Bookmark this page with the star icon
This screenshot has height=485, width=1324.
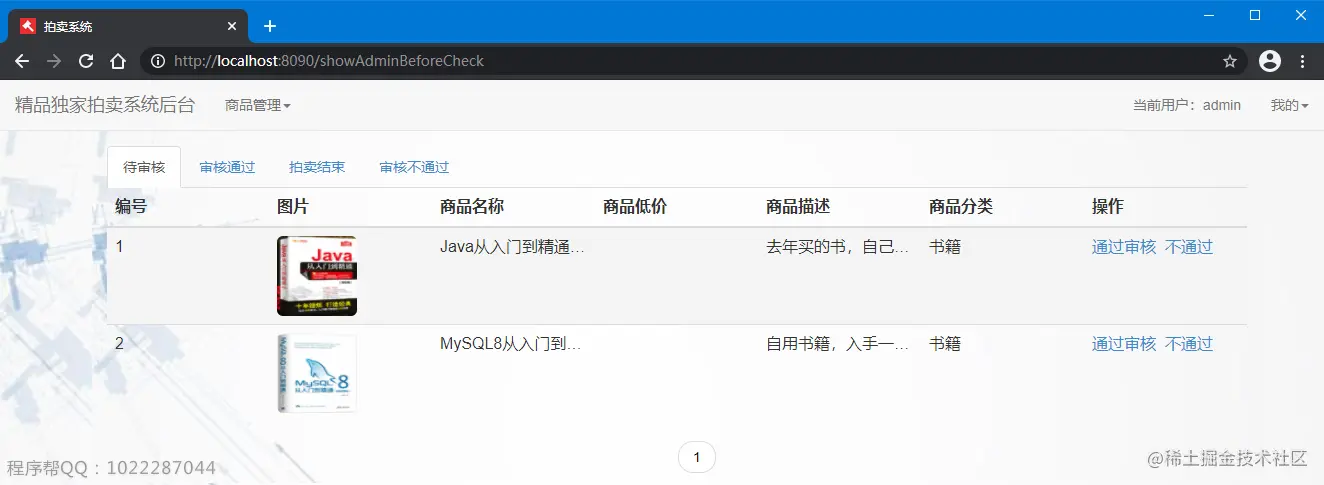coord(1230,61)
